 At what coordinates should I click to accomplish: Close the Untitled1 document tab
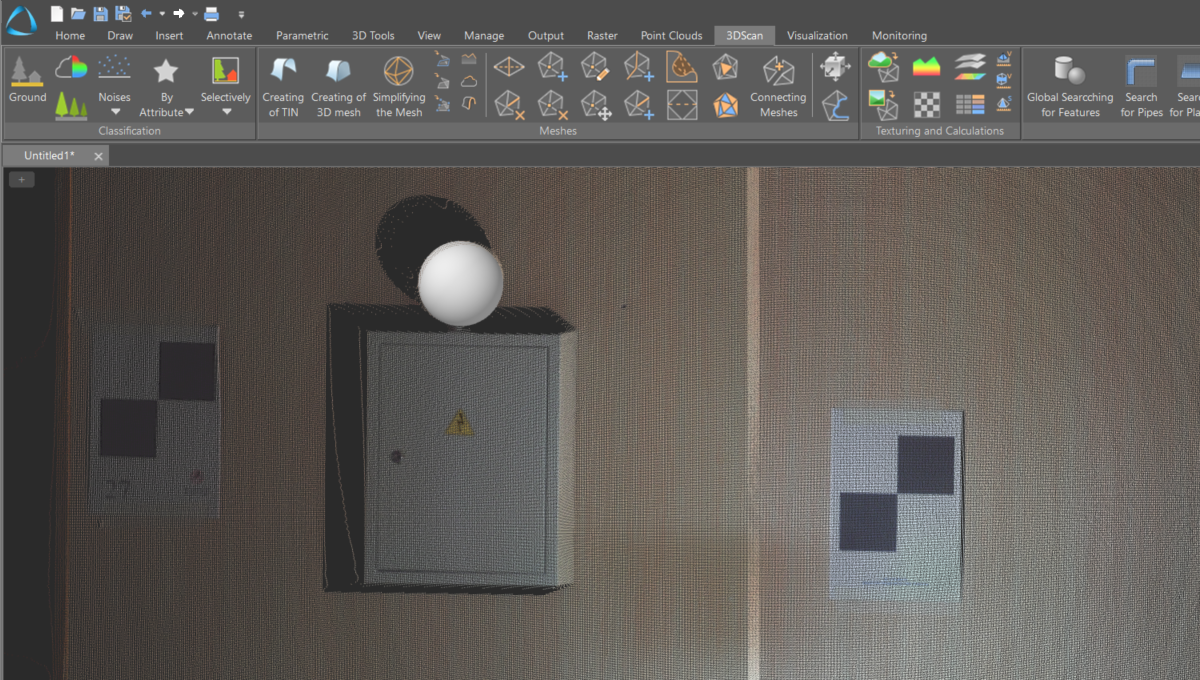pyautogui.click(x=98, y=156)
